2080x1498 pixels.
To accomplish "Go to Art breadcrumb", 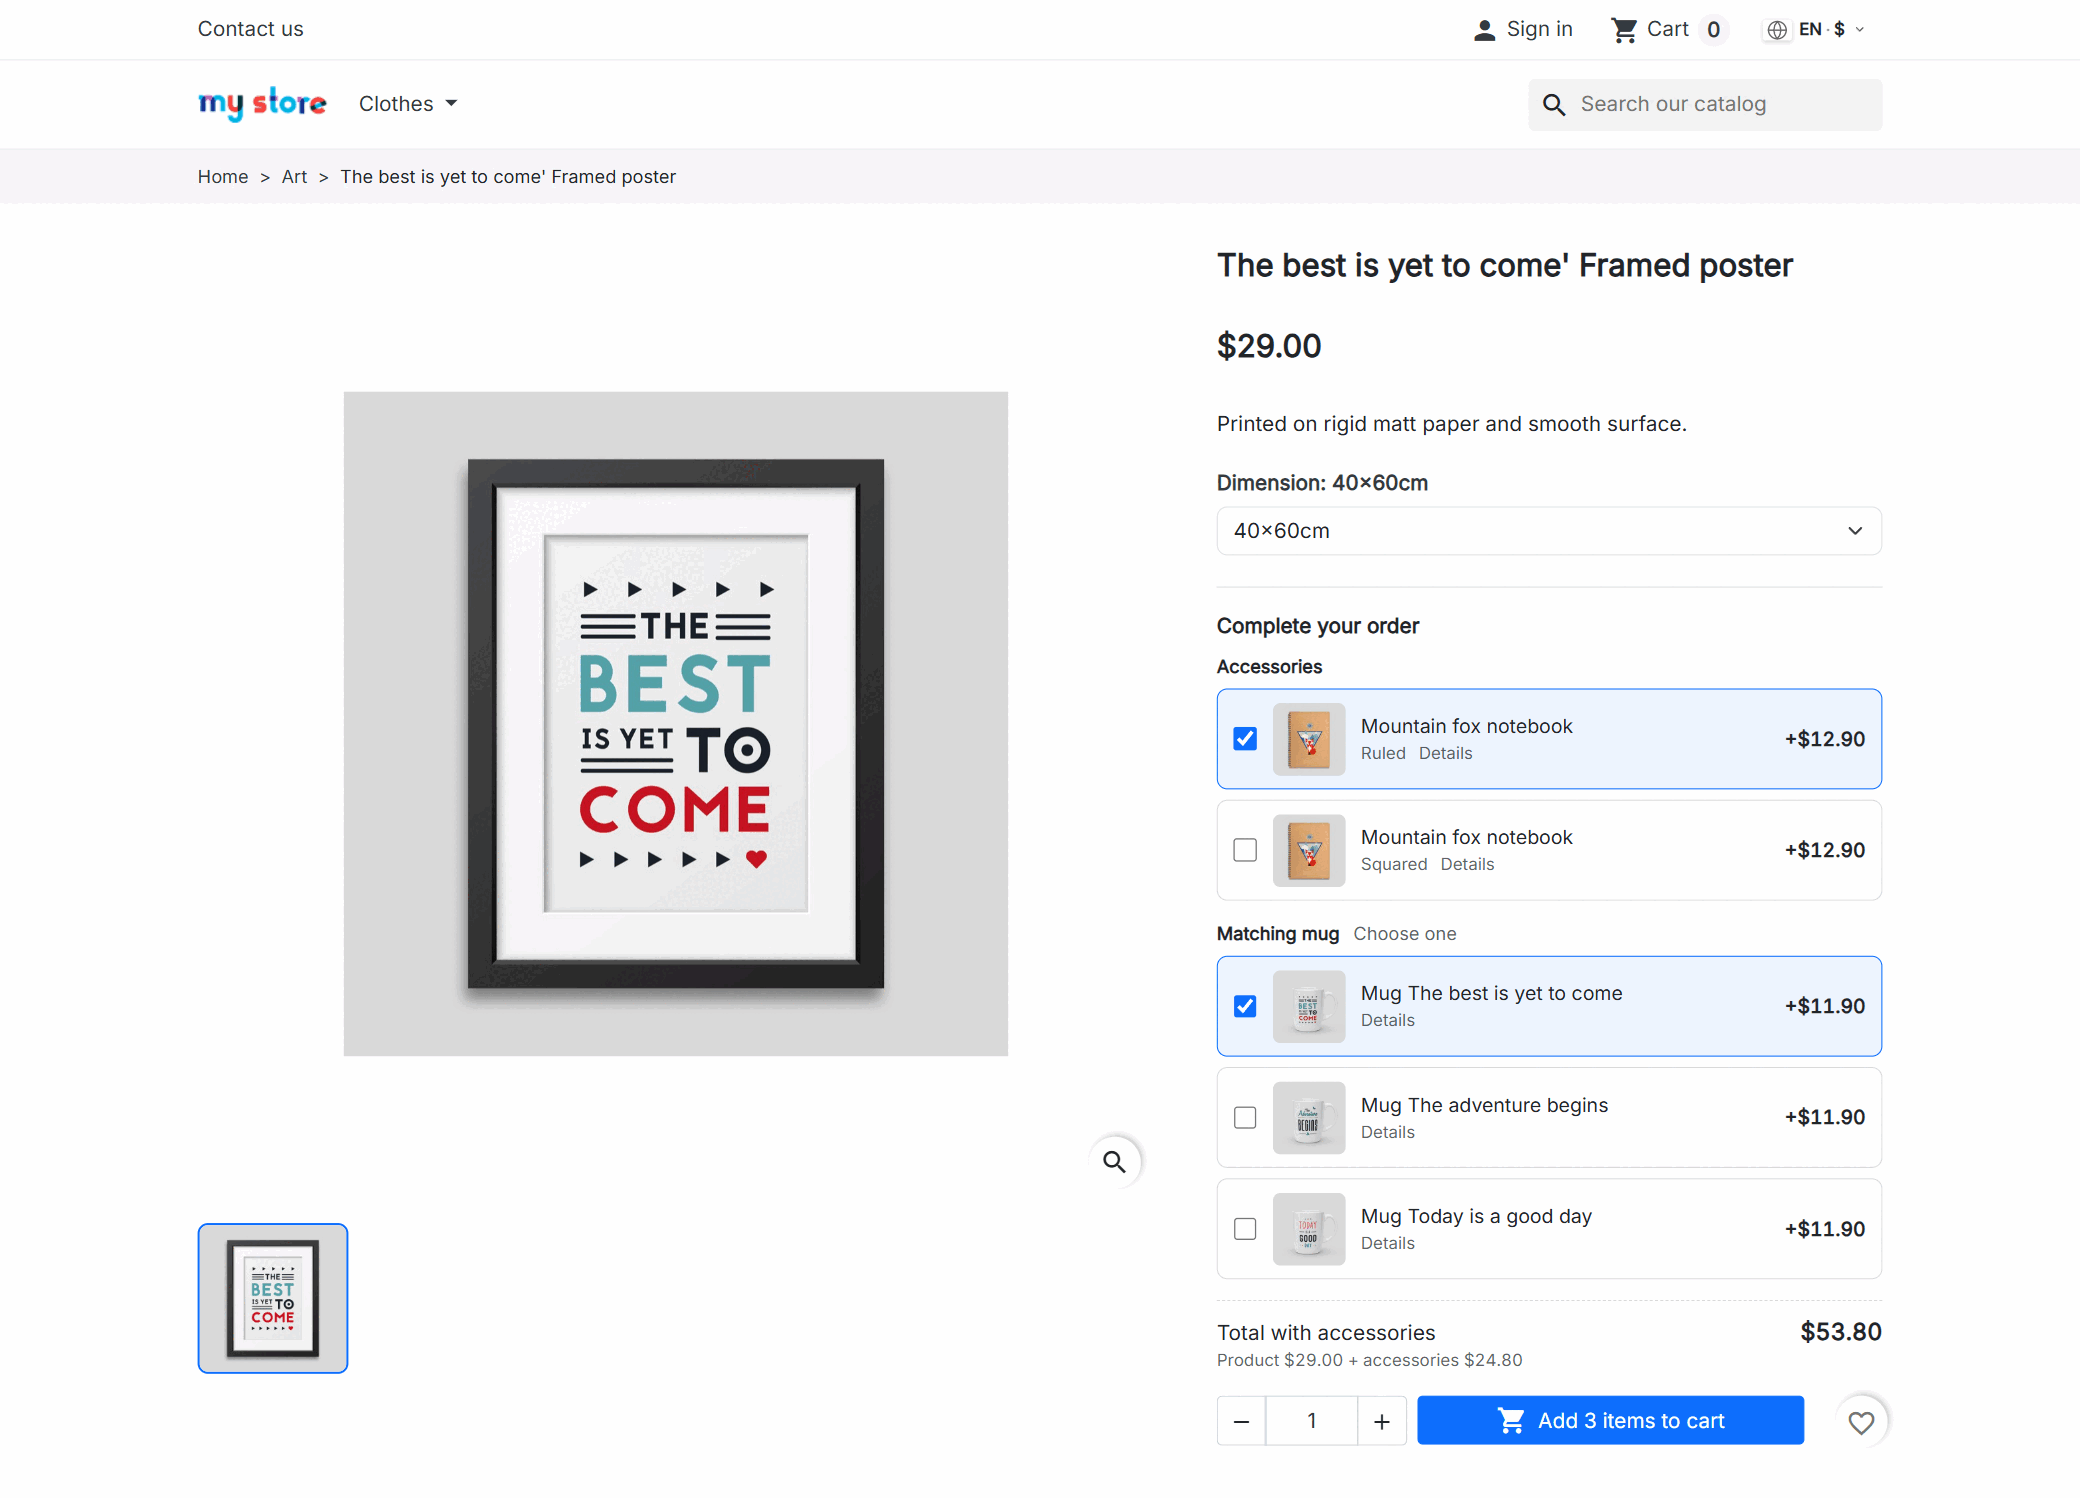I will pyautogui.click(x=294, y=177).
